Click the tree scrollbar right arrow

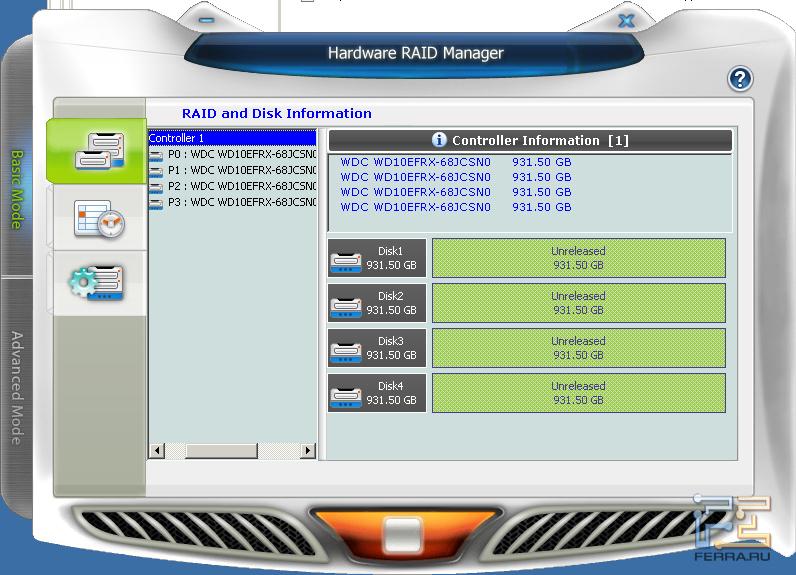tap(308, 450)
